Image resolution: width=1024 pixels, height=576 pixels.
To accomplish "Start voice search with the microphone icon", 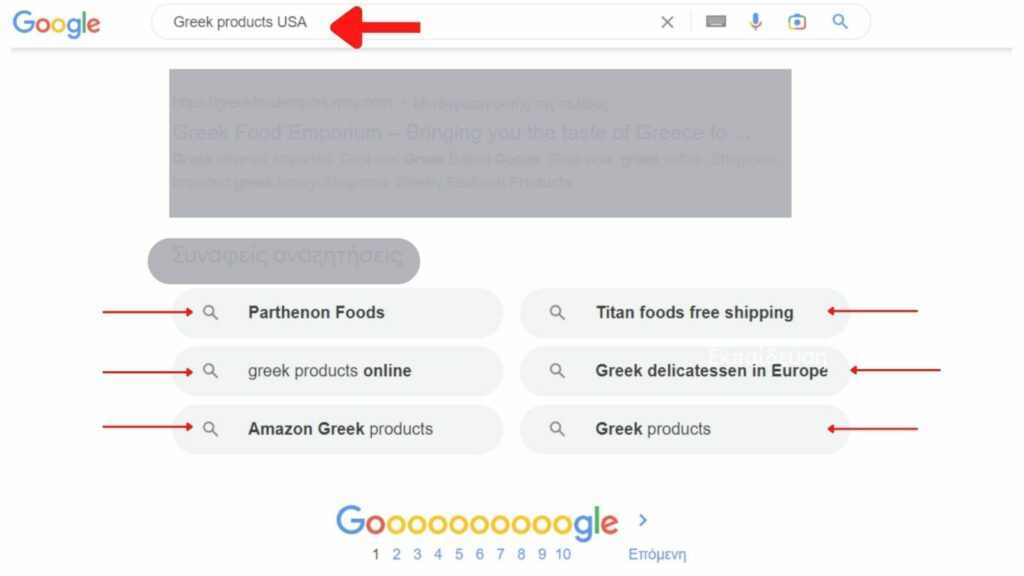I will tap(756, 22).
